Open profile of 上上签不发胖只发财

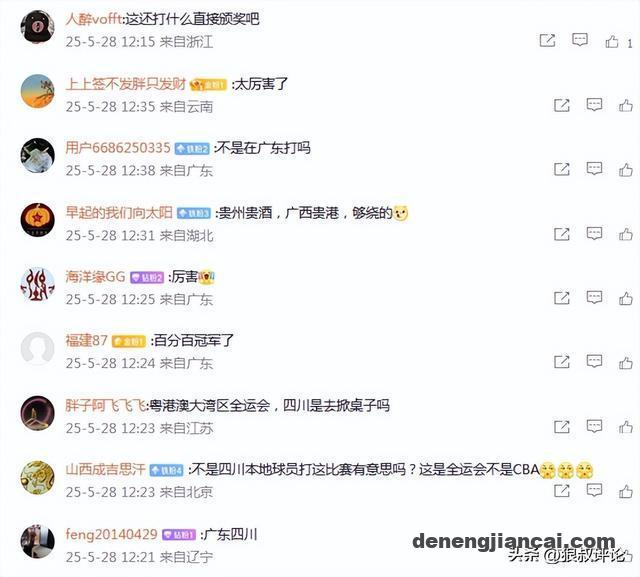126,84
